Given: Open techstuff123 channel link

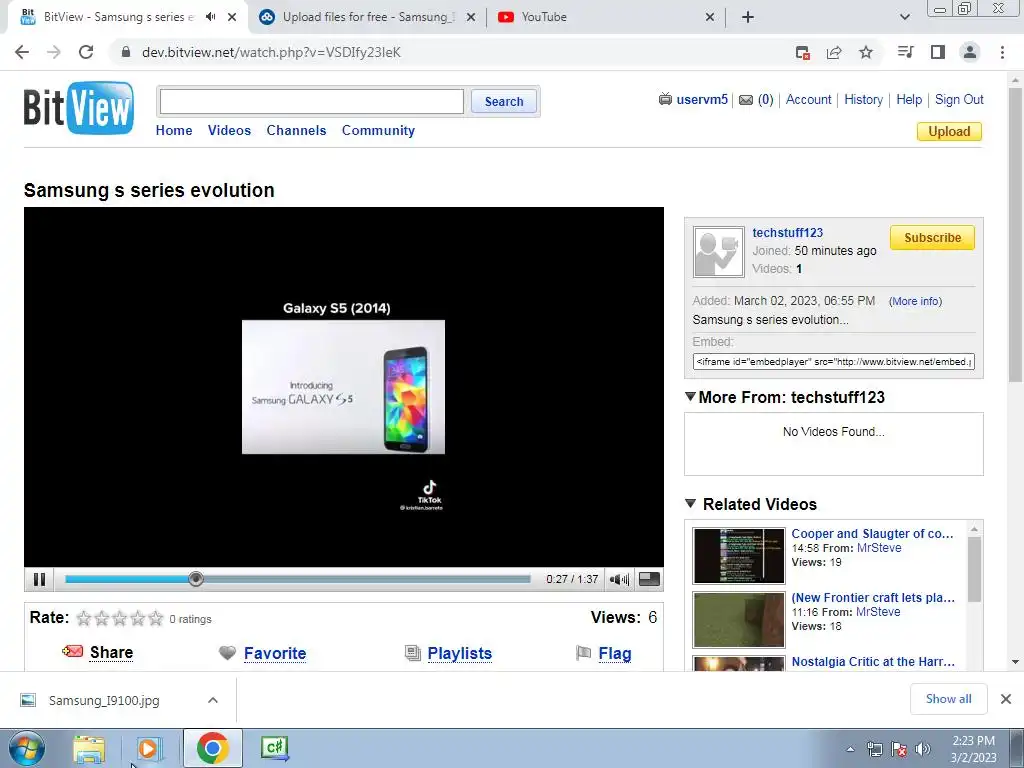Looking at the screenshot, I should tap(788, 232).
